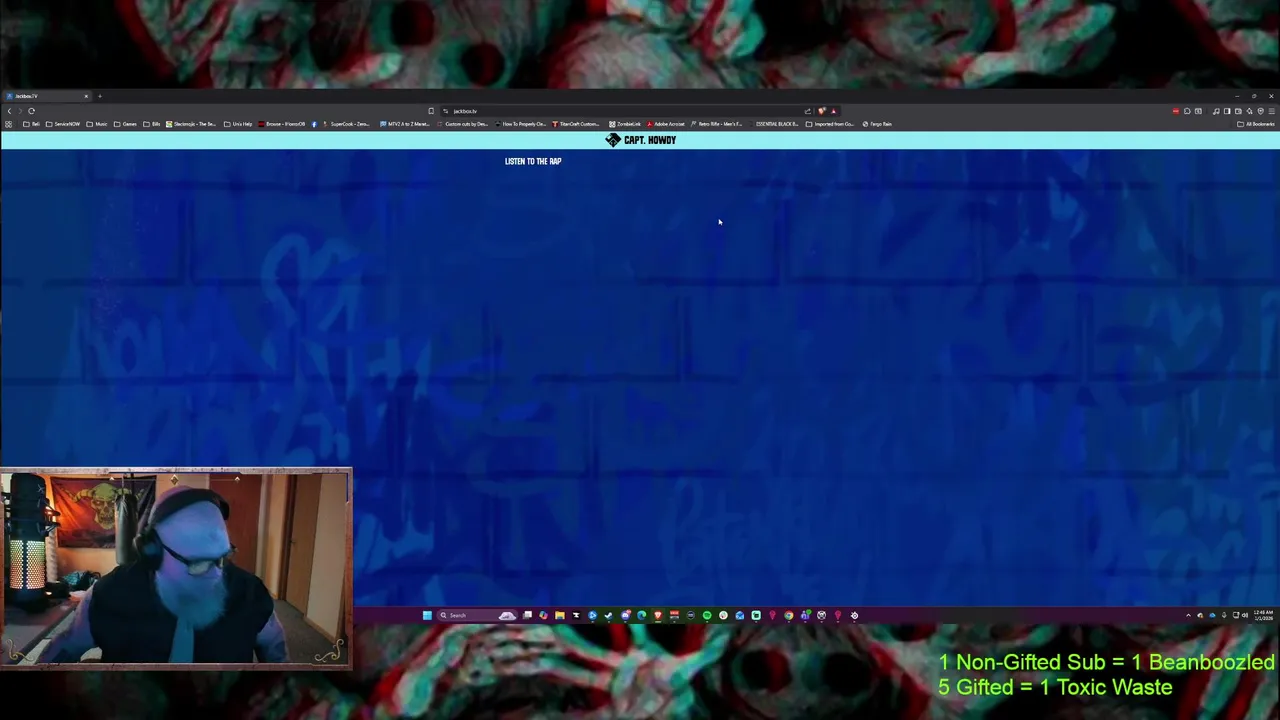Image resolution: width=1280 pixels, height=720 pixels.
Task: Bookmark this page via bookmark icon
Action: coord(431,111)
